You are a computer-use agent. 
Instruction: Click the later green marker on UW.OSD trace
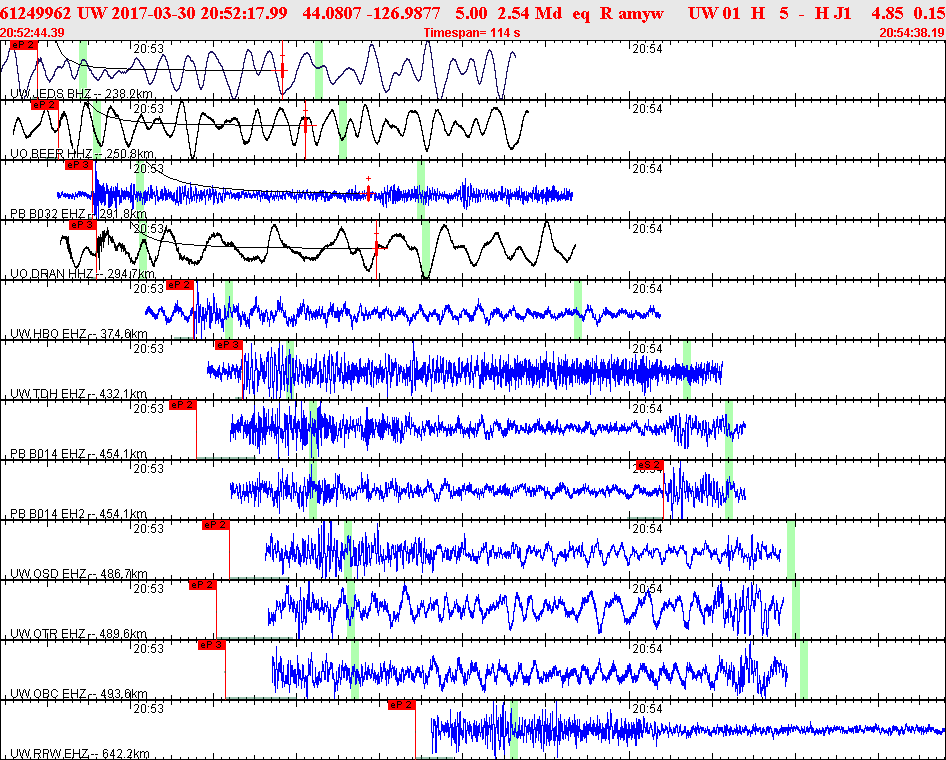791,549
